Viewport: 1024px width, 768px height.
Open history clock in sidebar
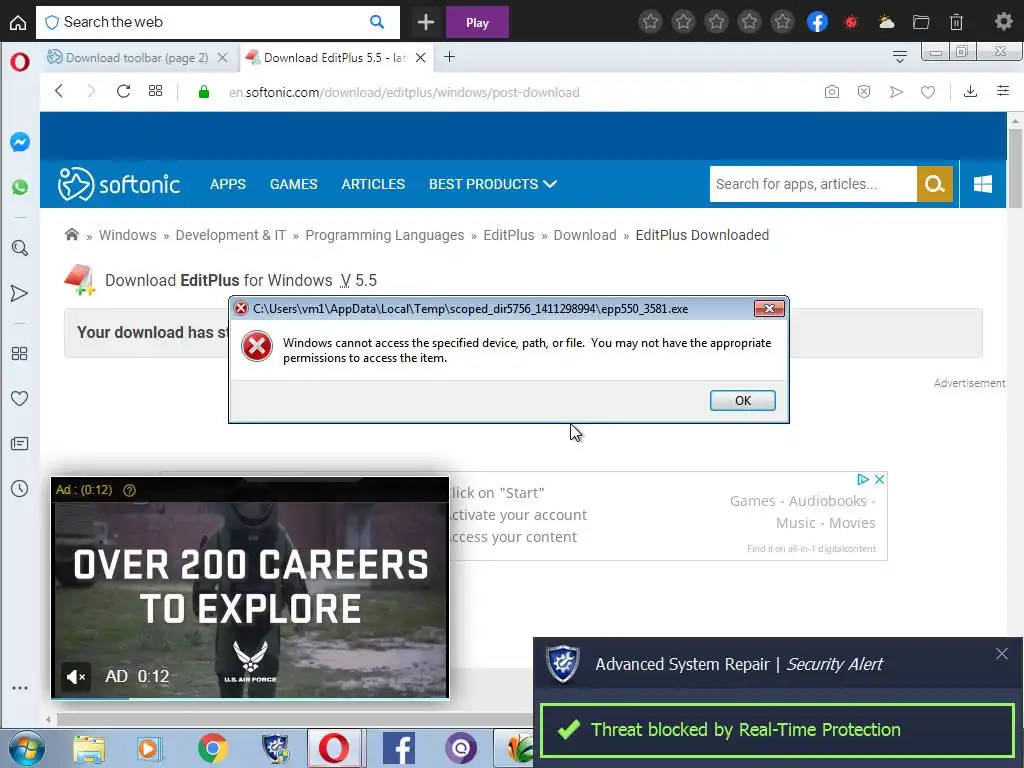pos(20,488)
